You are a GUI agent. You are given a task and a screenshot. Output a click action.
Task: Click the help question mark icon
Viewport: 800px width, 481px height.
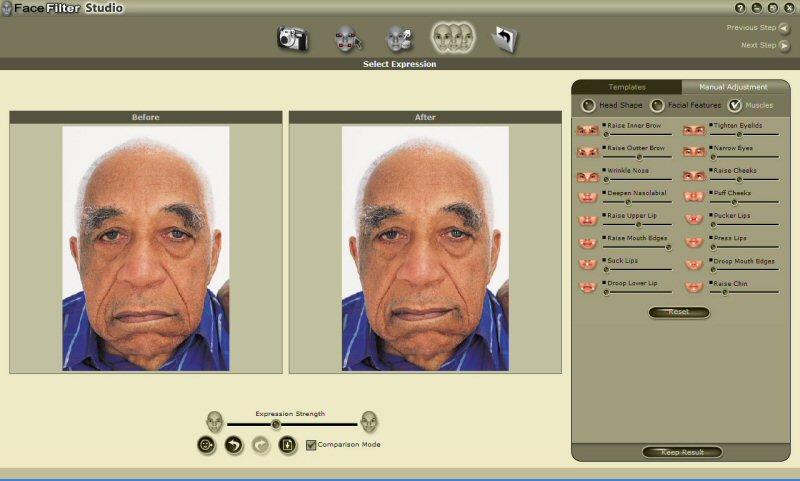(x=740, y=8)
